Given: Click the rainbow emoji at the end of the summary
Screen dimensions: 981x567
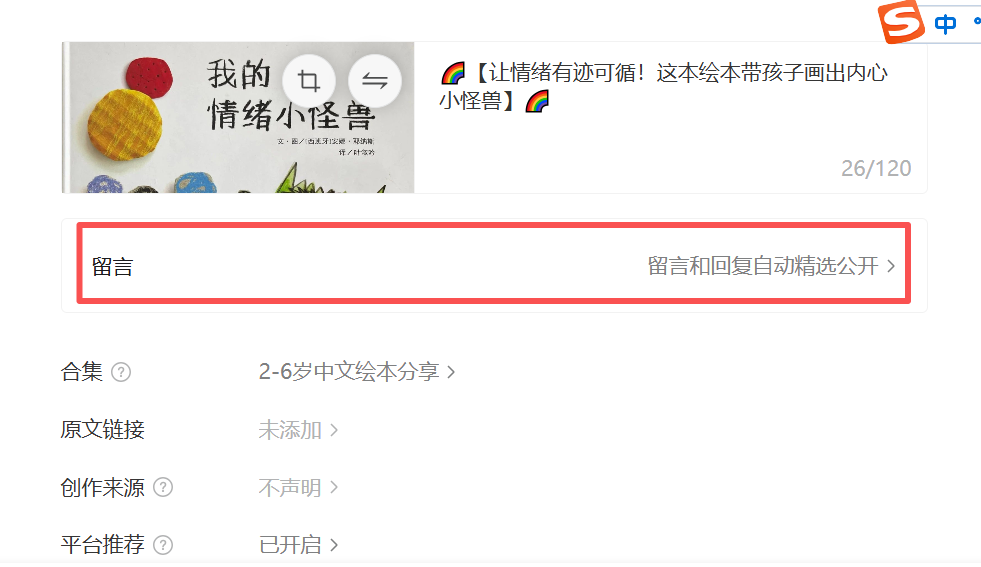Looking at the screenshot, I should click(x=537, y=101).
